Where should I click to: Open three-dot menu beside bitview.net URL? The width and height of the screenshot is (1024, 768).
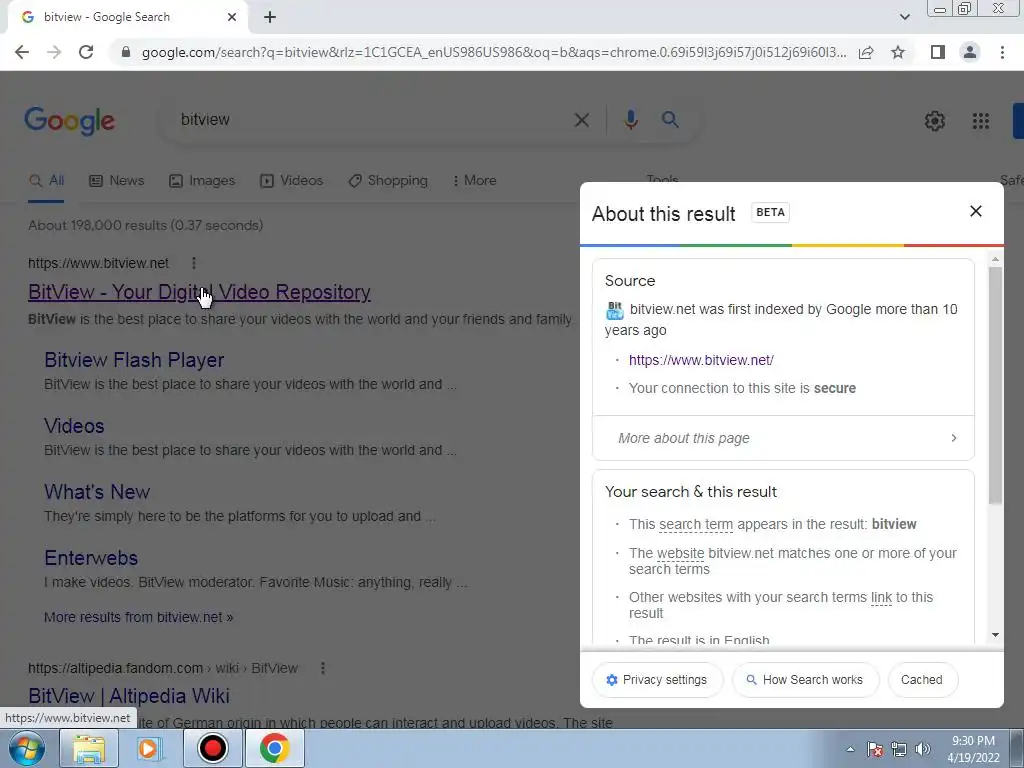(193, 263)
